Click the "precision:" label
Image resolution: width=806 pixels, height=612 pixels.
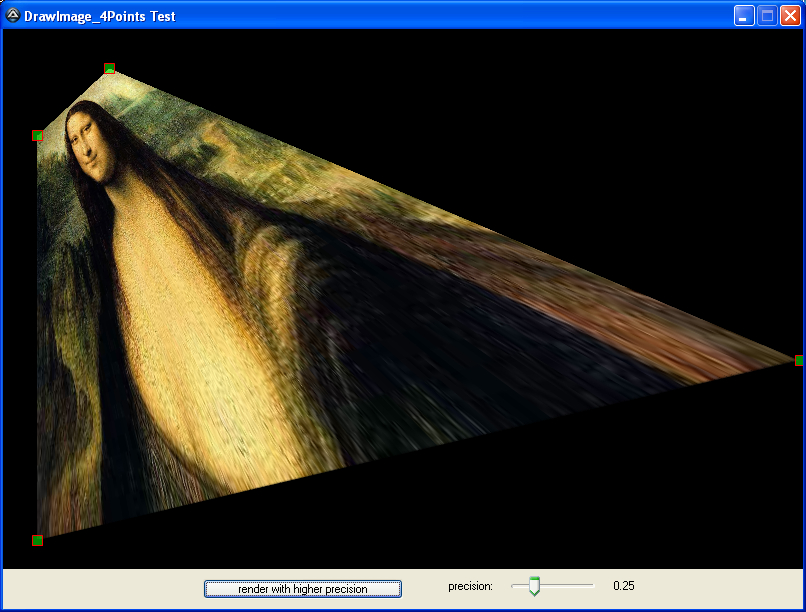click(470, 587)
